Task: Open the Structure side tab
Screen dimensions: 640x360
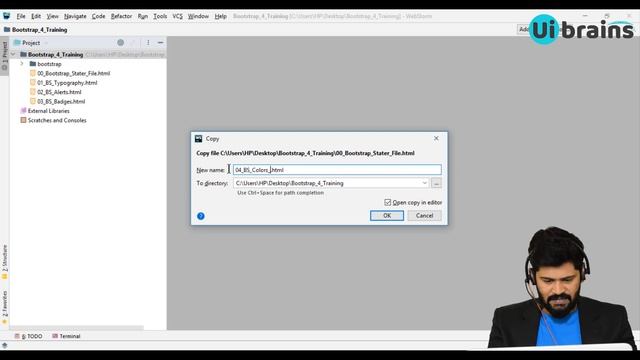Action: pos(4,261)
